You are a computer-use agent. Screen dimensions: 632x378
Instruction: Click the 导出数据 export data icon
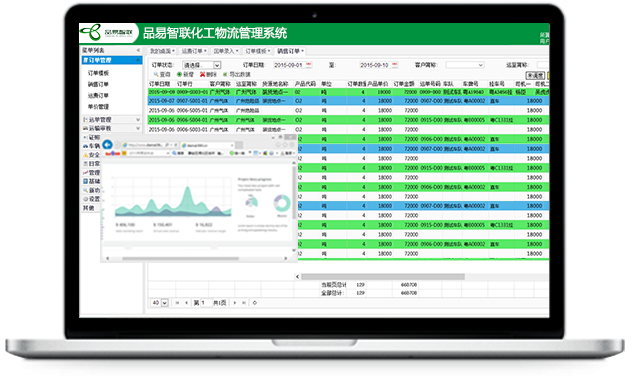[x=225, y=75]
